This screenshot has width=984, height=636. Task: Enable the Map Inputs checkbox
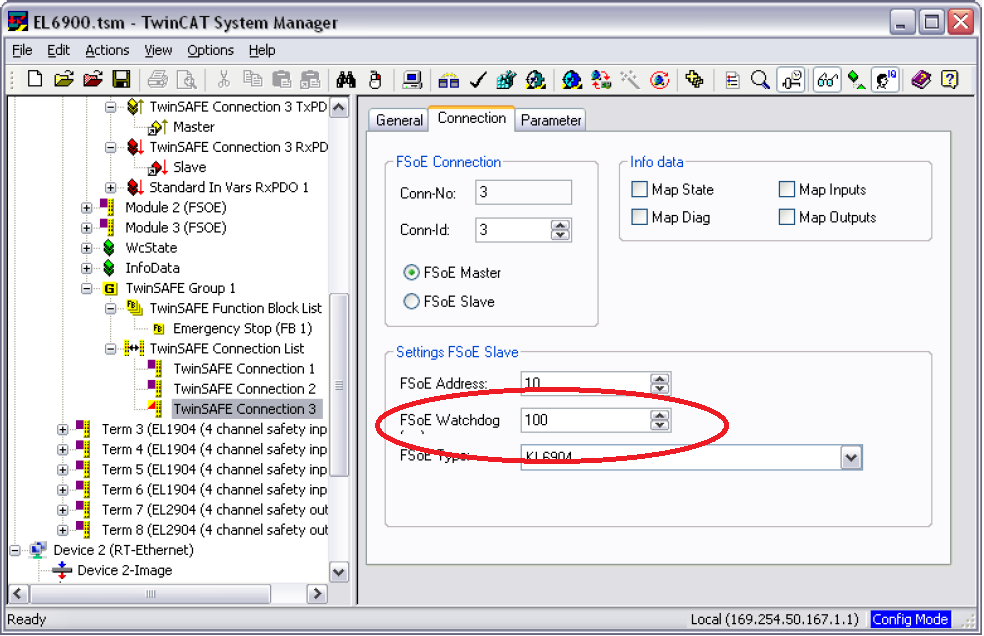tap(786, 189)
